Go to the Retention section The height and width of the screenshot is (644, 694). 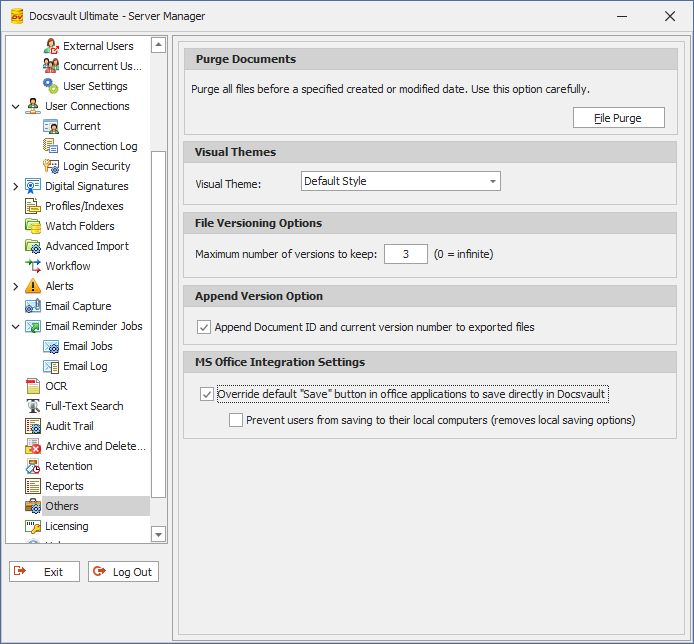(69, 467)
